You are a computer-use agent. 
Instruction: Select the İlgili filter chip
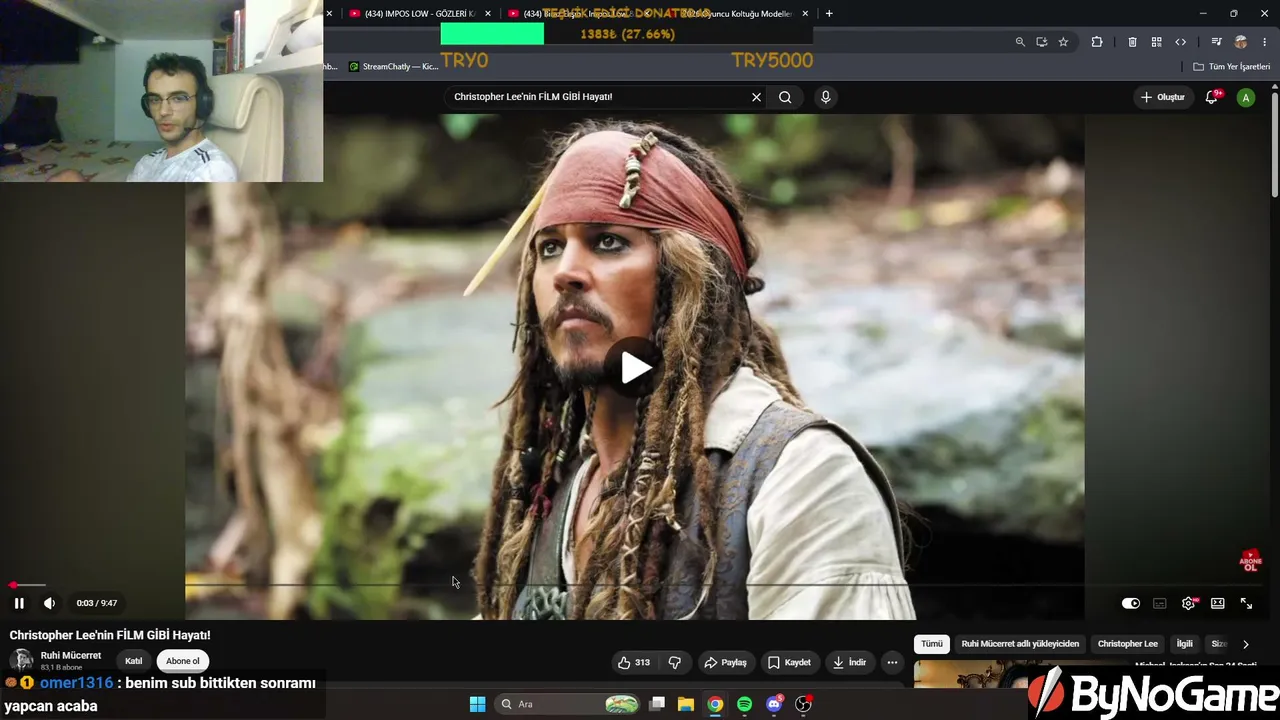point(1185,644)
